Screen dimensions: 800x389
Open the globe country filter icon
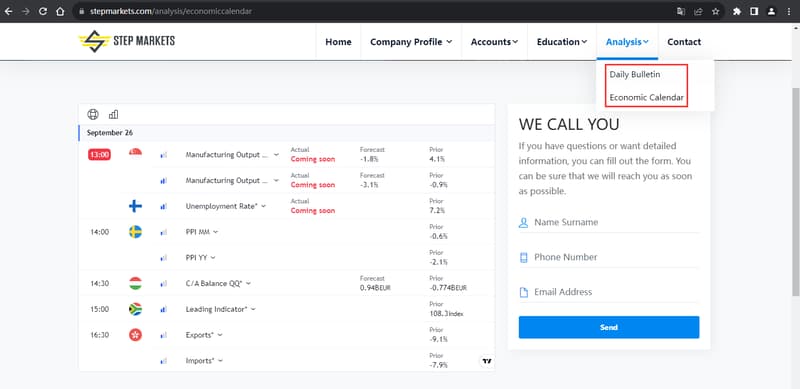coord(92,114)
